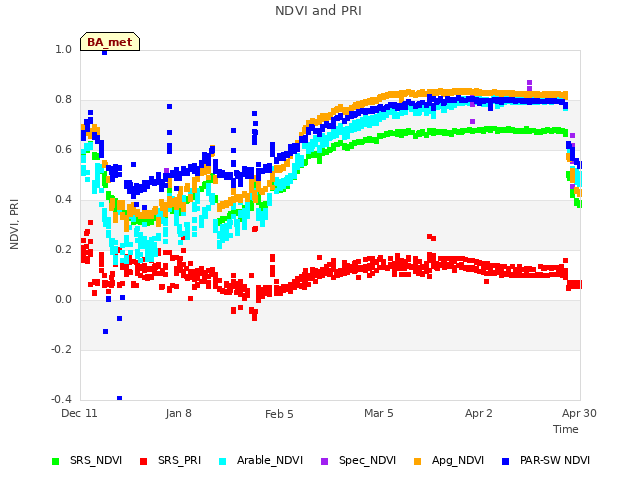This screenshot has height=480, width=640.
Task: Toggle Arable_NDVI series in legend
Action: point(261,460)
